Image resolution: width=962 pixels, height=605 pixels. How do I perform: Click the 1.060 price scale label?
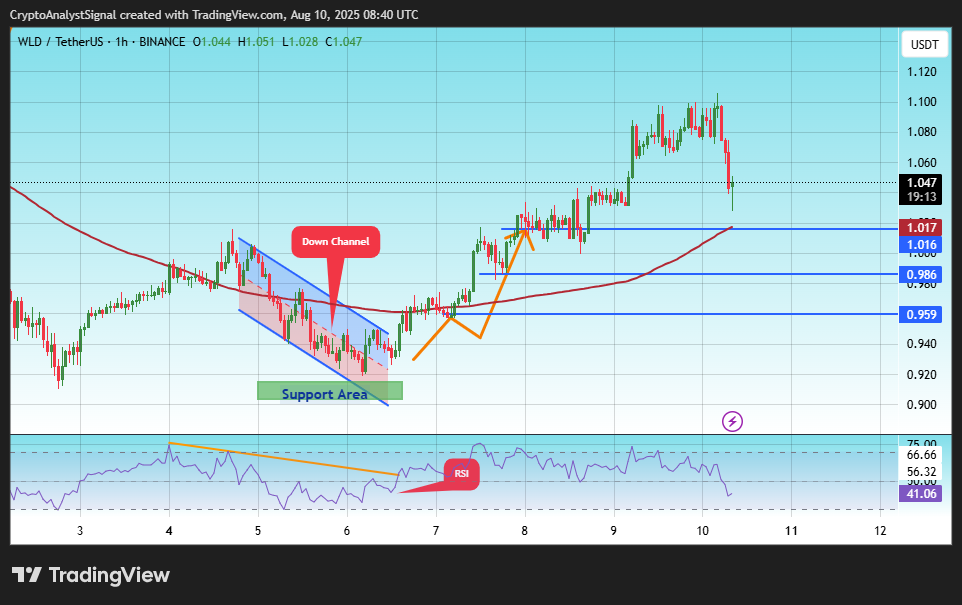click(x=922, y=163)
